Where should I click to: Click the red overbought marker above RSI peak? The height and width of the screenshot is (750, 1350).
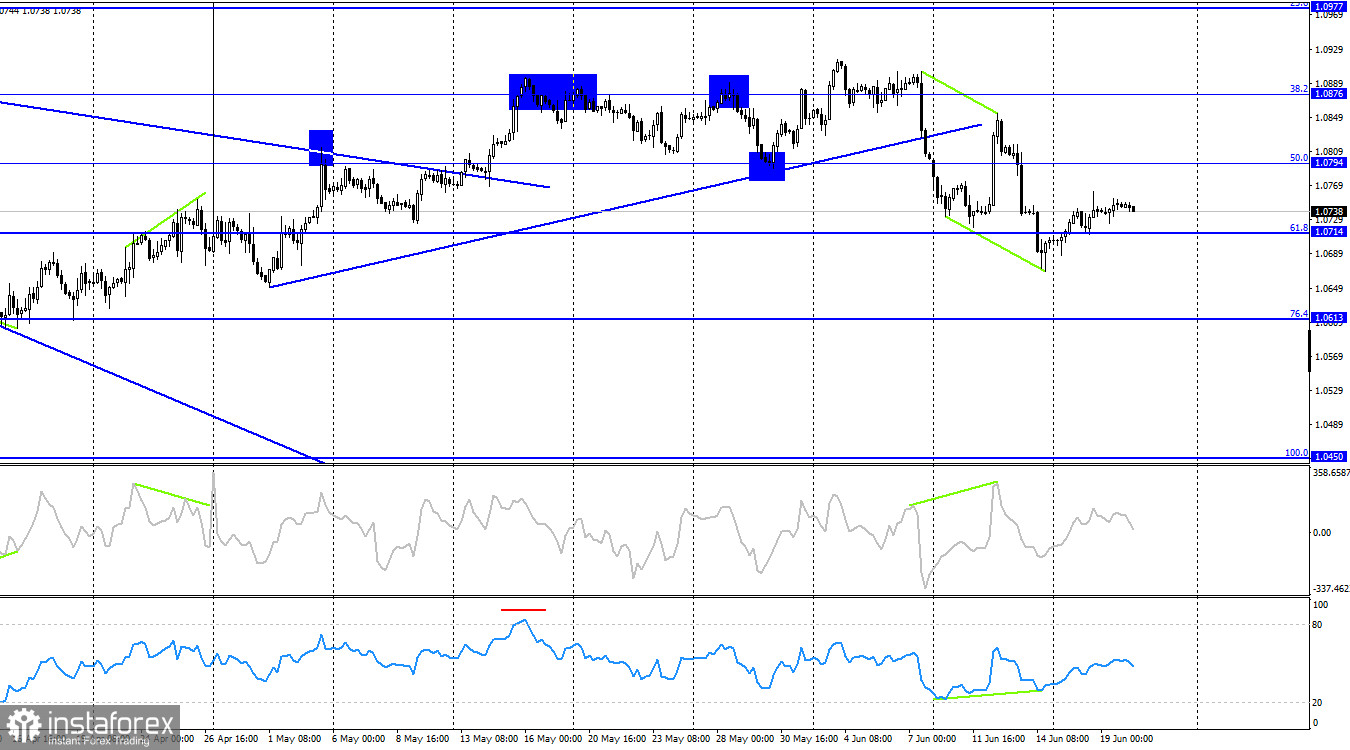[x=523, y=609]
